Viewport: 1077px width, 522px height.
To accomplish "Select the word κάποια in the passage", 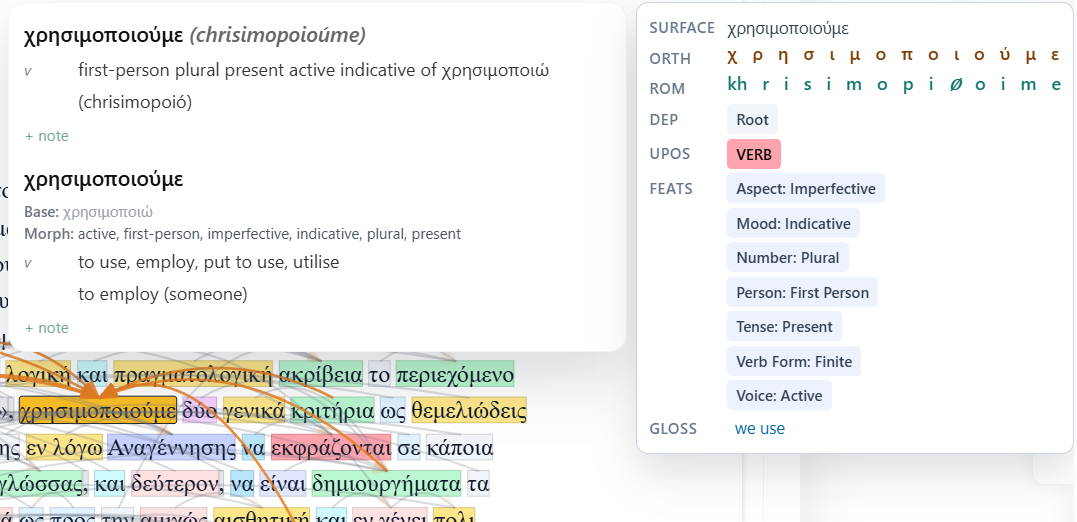I will pos(460,449).
